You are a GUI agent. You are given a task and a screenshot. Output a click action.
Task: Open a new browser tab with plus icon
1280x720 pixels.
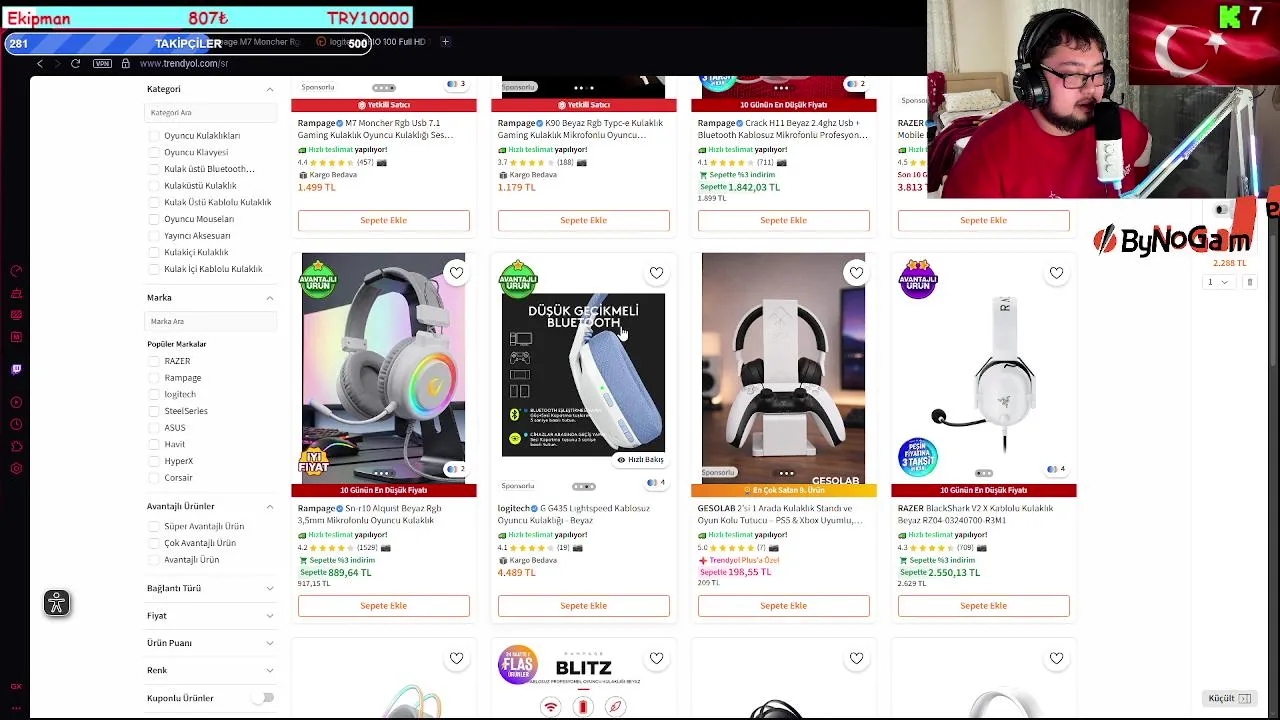[445, 42]
